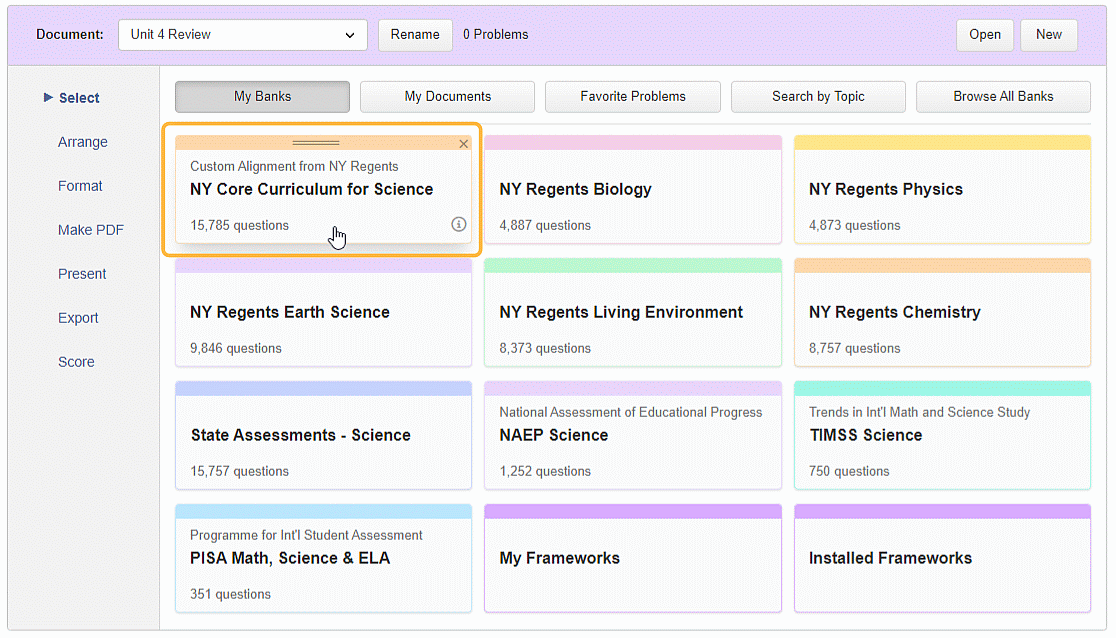The height and width of the screenshot is (638, 1116).
Task: Open the NY Regents Biology bank
Action: pos(633,189)
